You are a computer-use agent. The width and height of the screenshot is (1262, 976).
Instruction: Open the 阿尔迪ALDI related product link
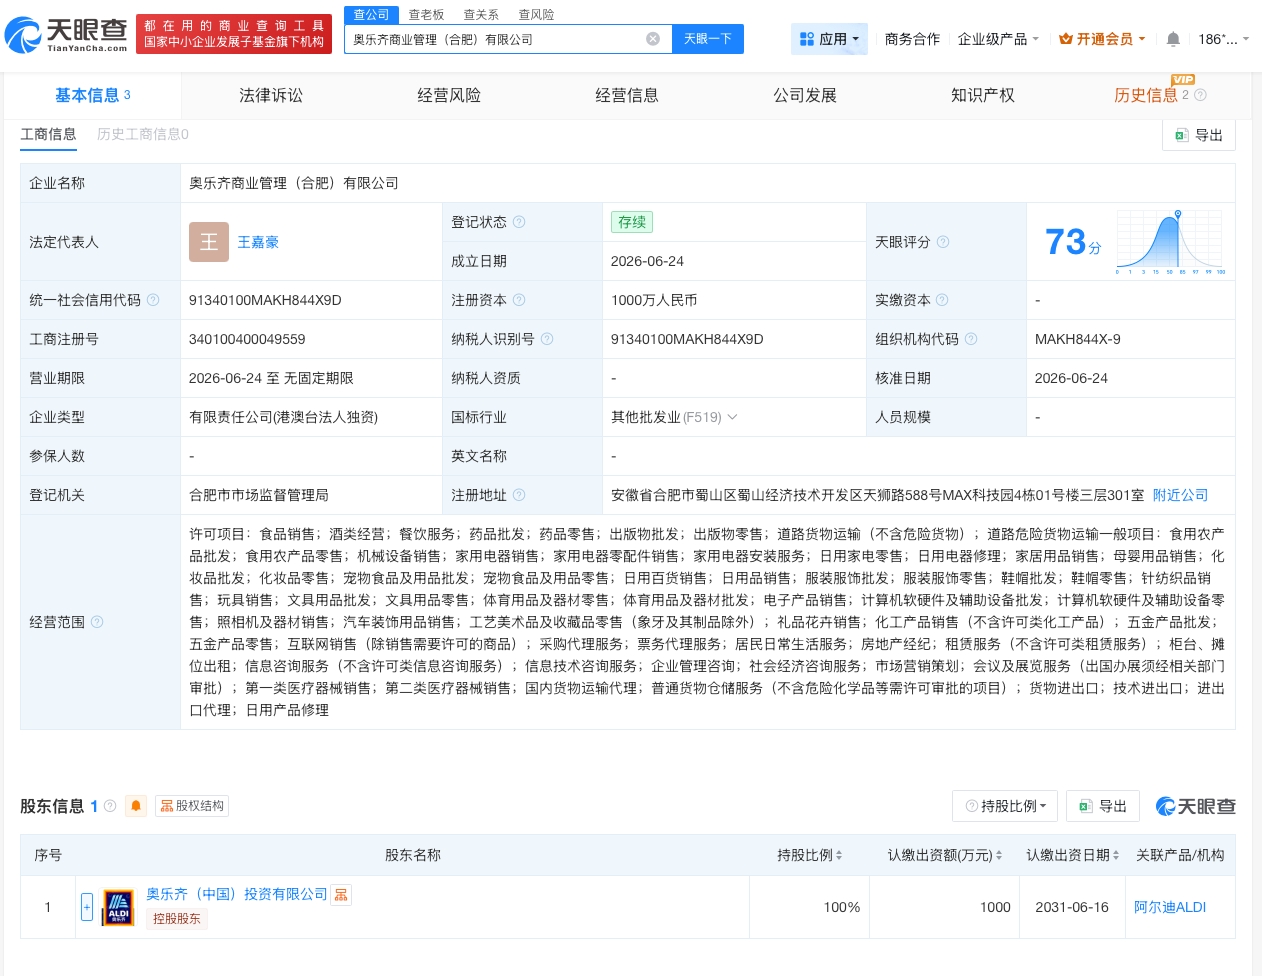[x=1170, y=907]
